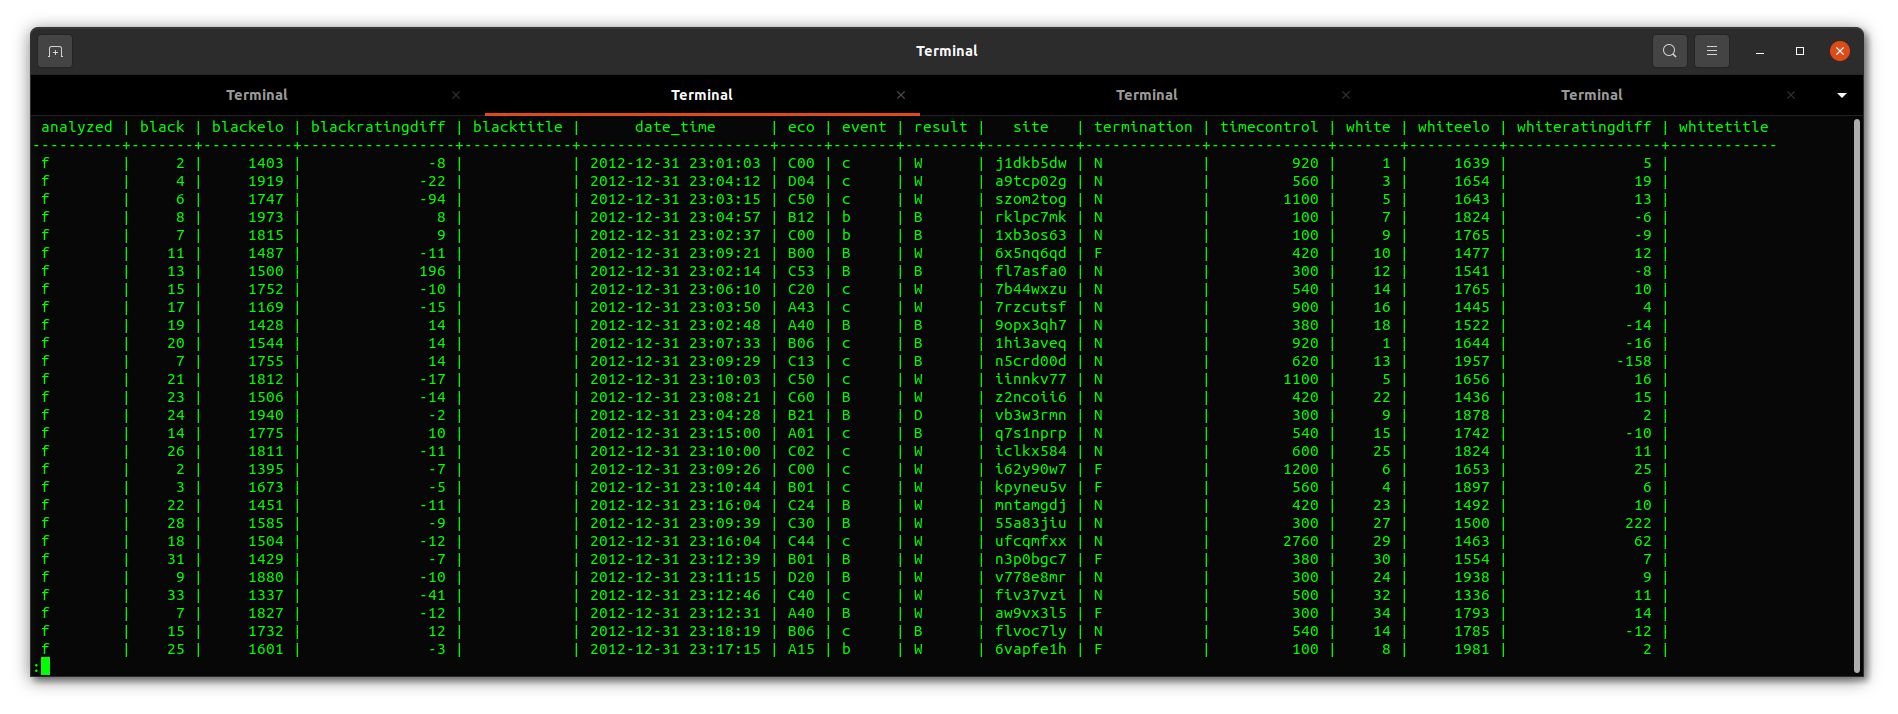Screen dimensions: 1898x714
Task: Click the 'event' column header
Action: point(864,127)
